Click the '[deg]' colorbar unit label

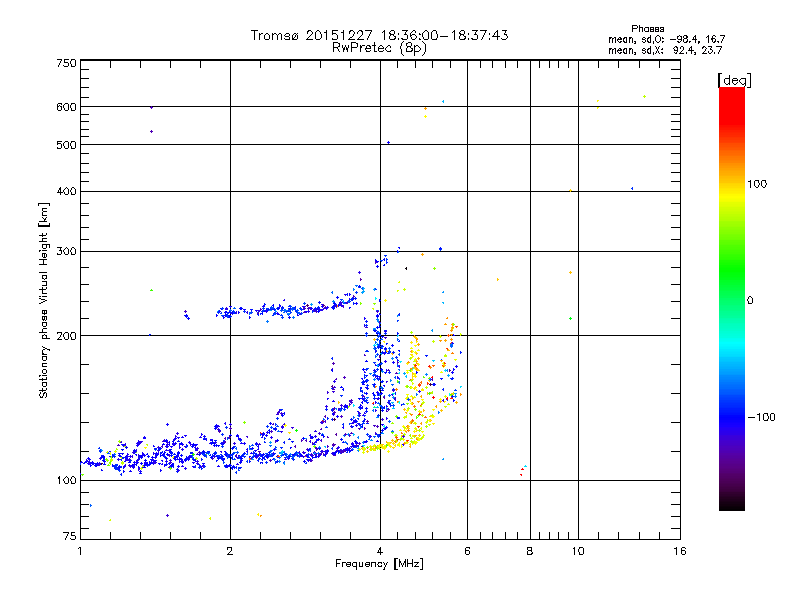click(x=734, y=80)
